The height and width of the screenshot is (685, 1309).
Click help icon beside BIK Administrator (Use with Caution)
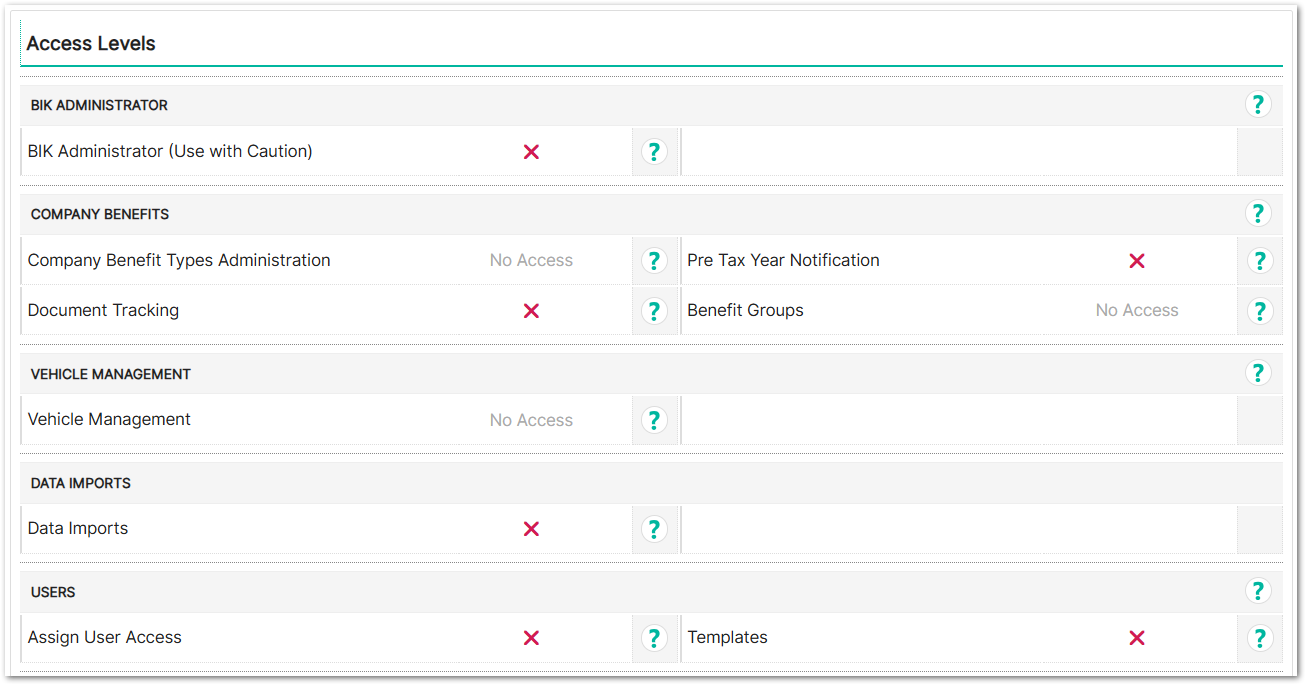(x=654, y=152)
